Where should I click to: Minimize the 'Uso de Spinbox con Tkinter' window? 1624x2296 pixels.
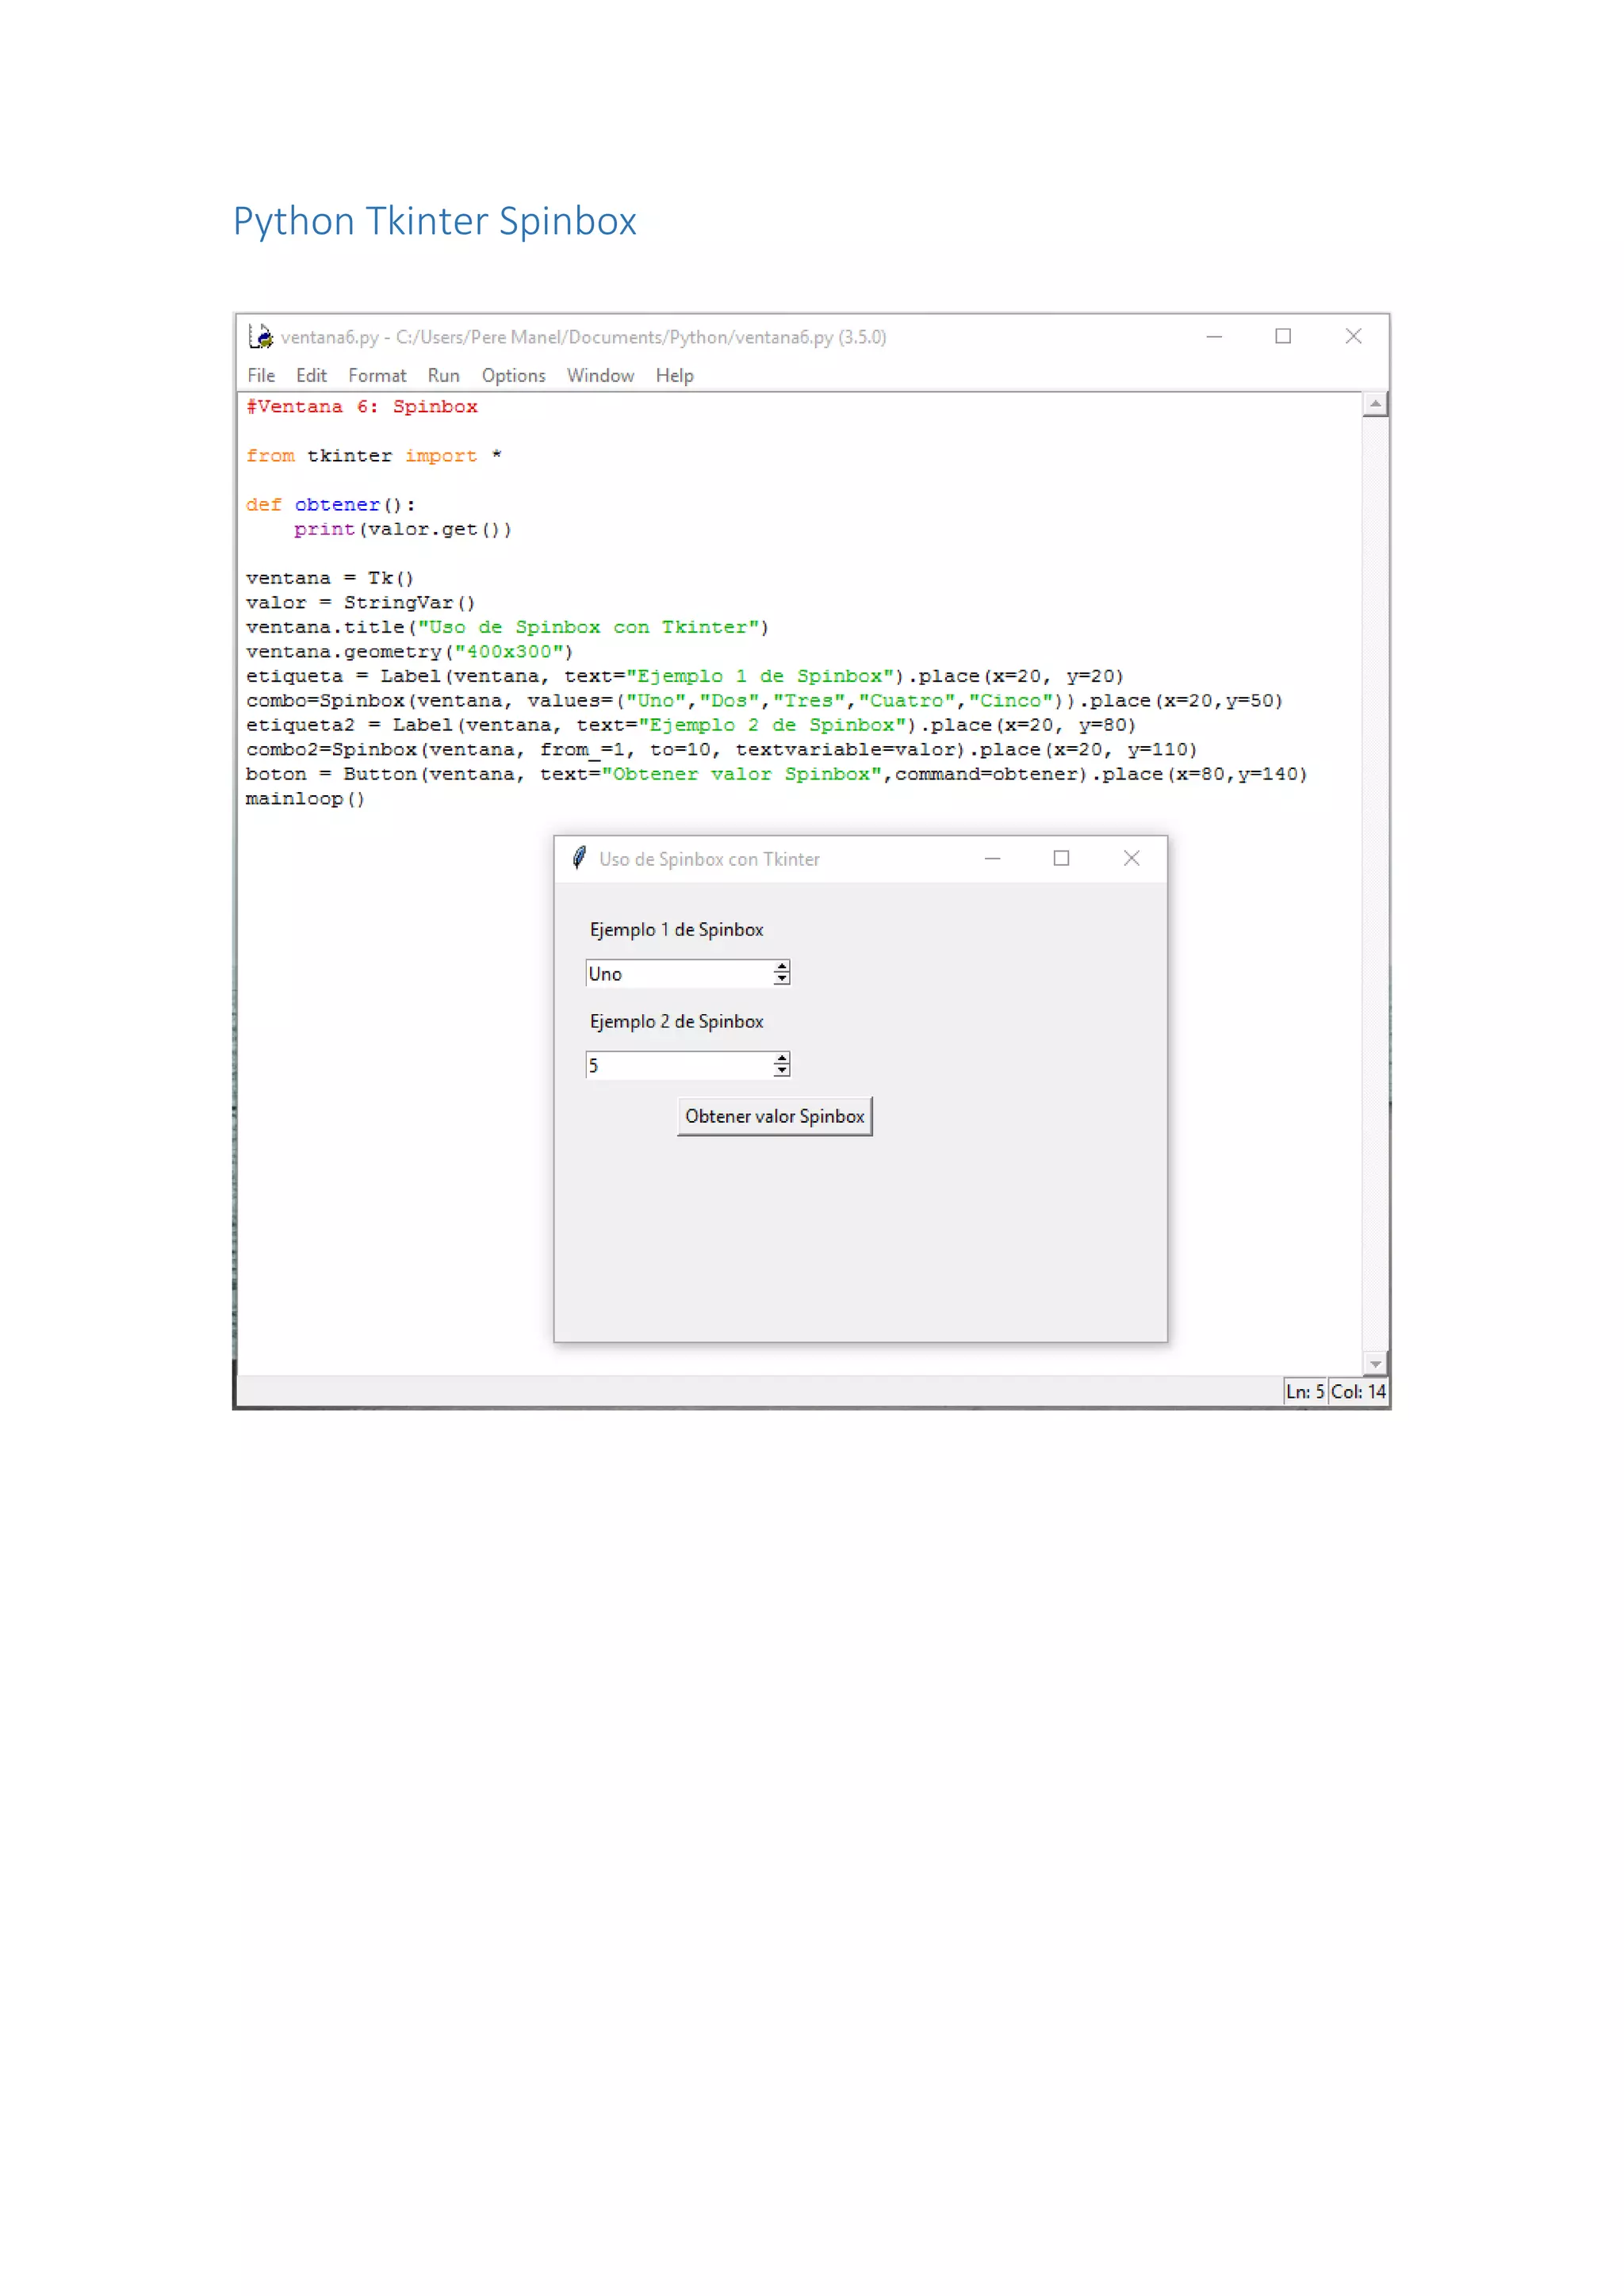992,858
